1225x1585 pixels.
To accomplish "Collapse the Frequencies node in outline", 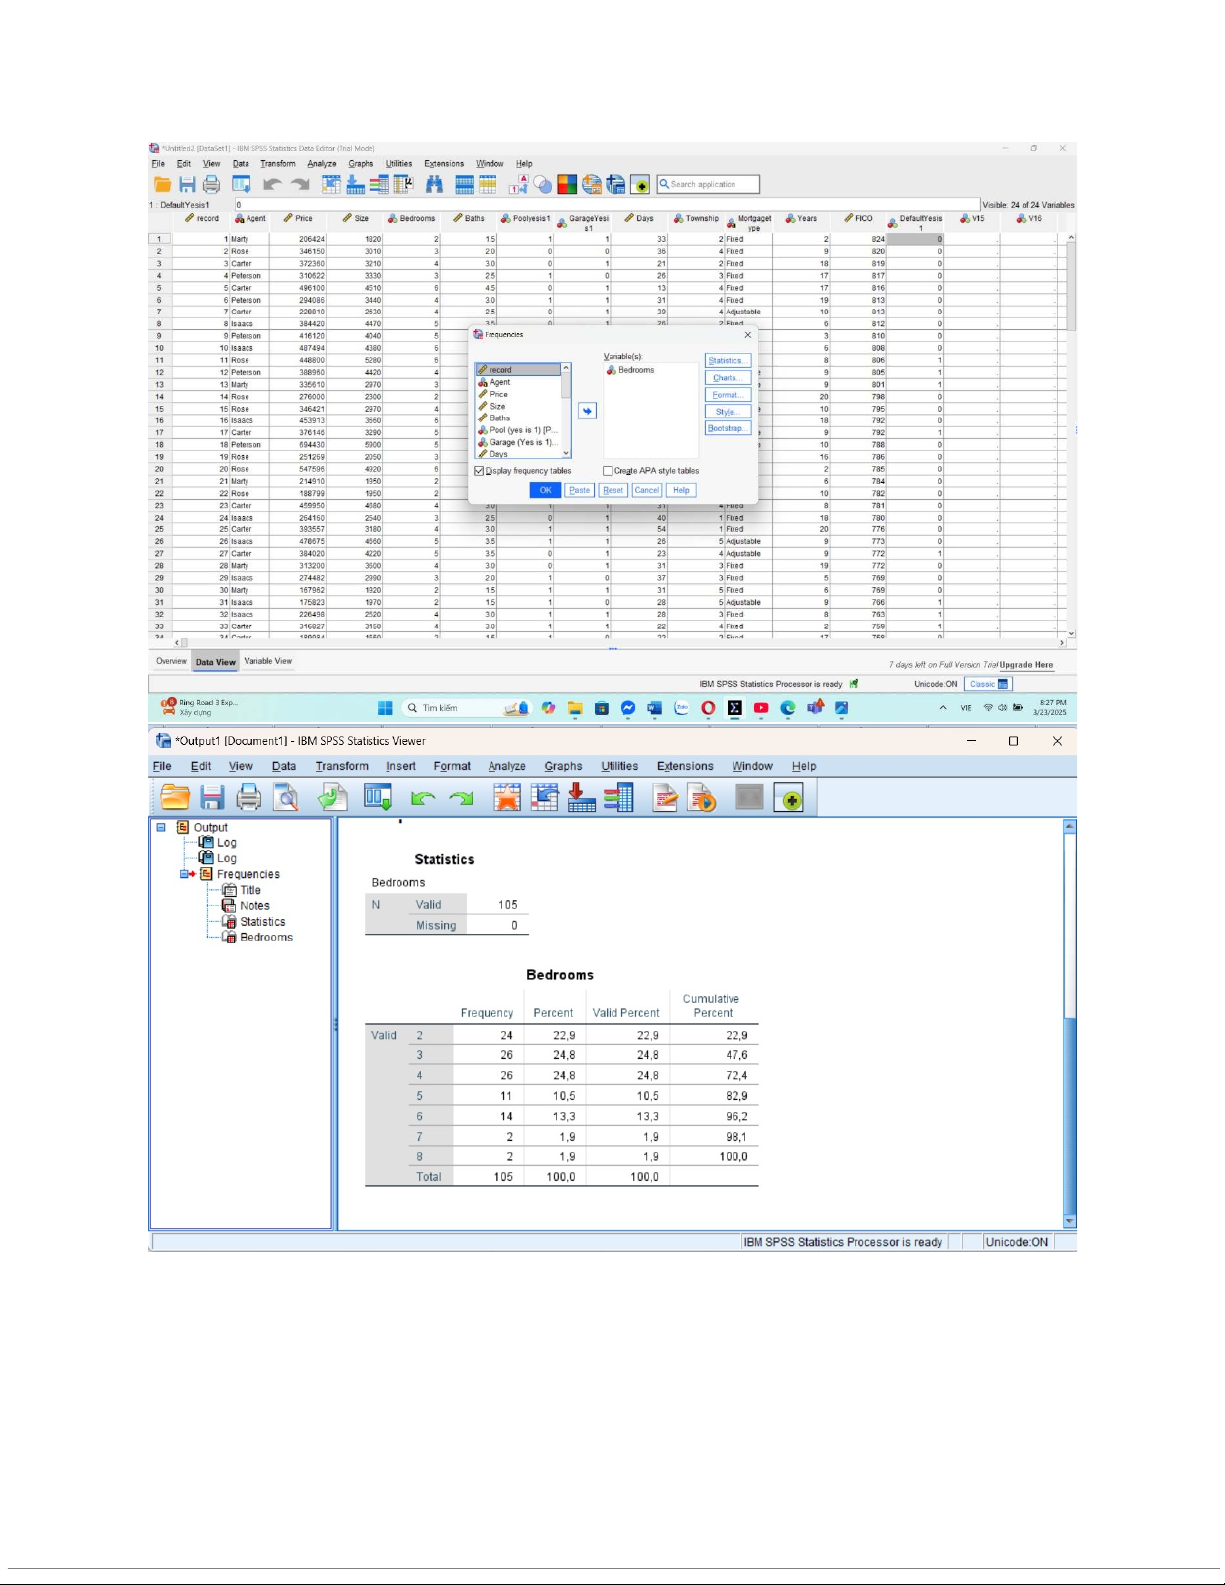I will pyautogui.click(x=184, y=874).
